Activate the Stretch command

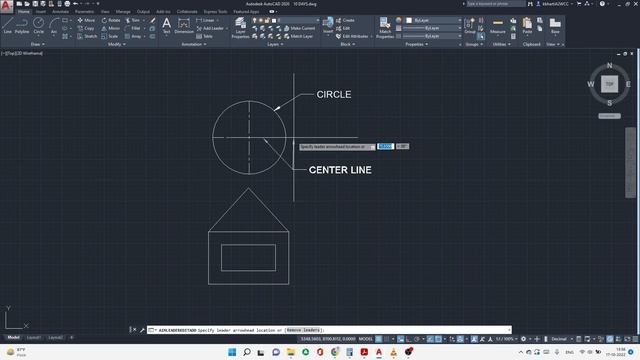[x=87, y=36]
